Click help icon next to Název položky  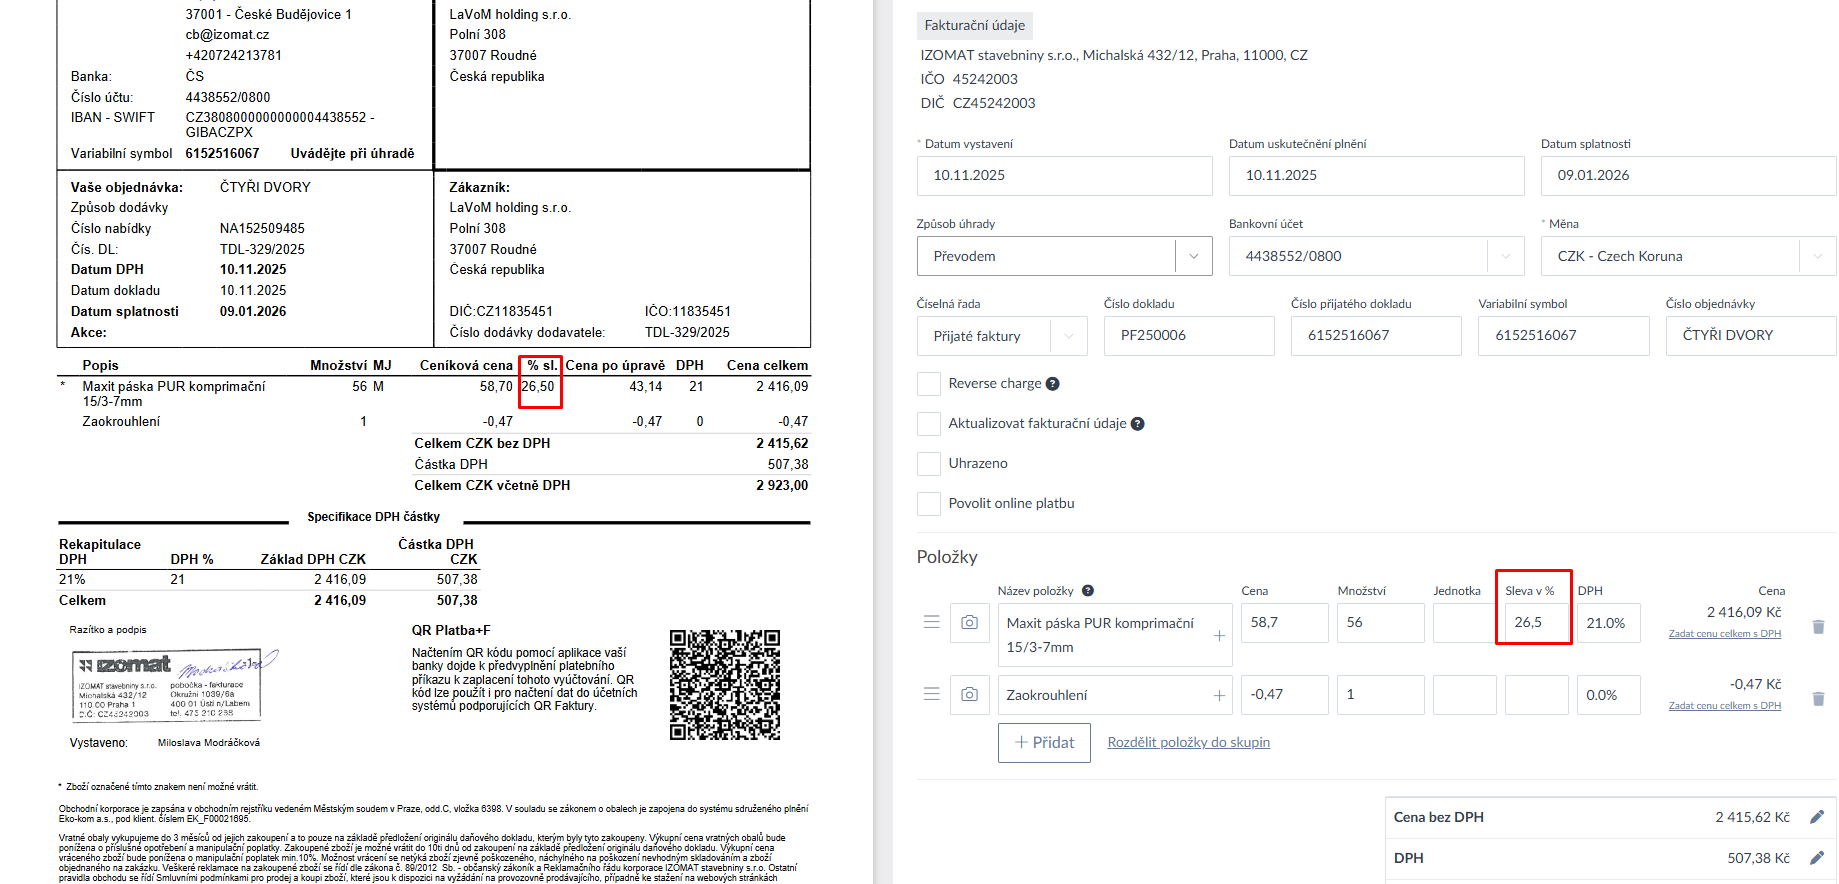point(1088,591)
